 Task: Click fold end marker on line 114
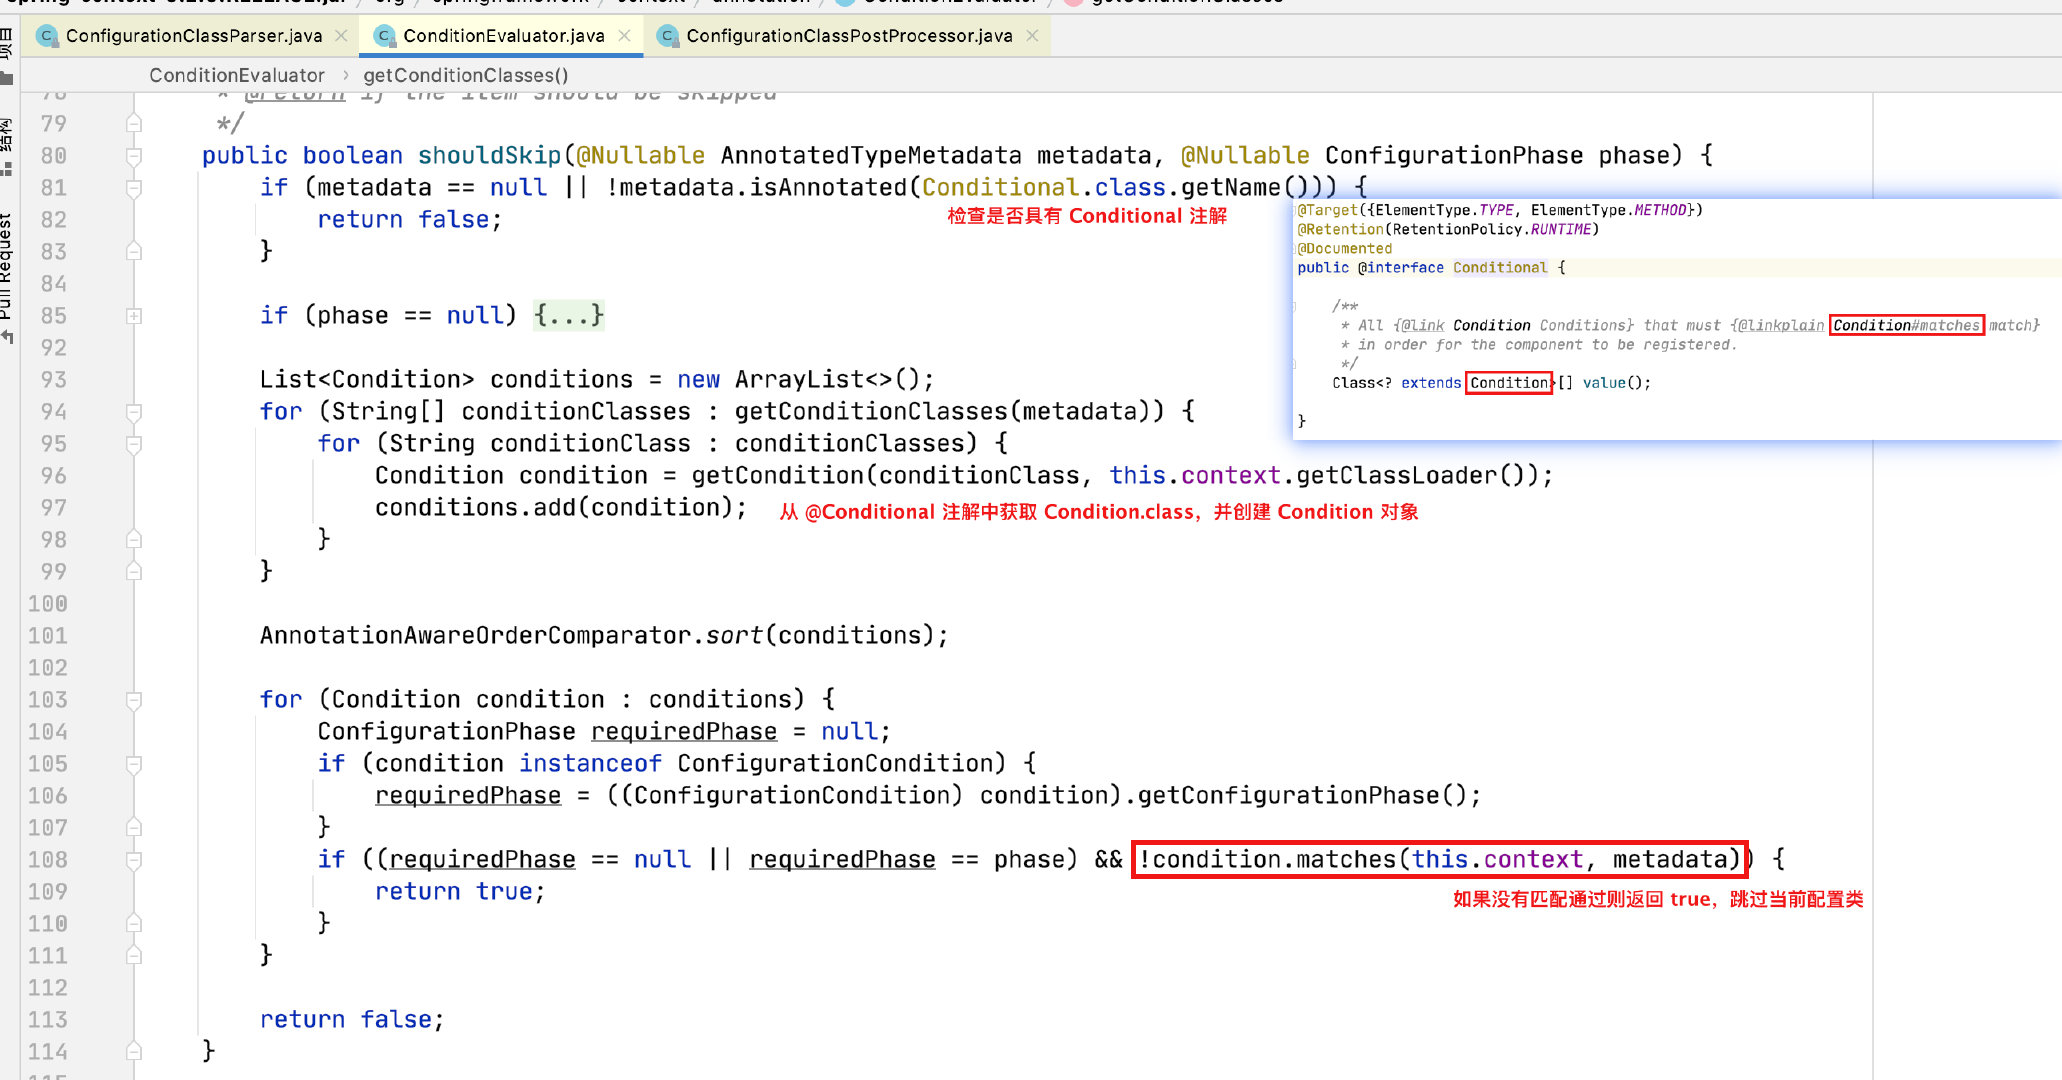point(133,1052)
